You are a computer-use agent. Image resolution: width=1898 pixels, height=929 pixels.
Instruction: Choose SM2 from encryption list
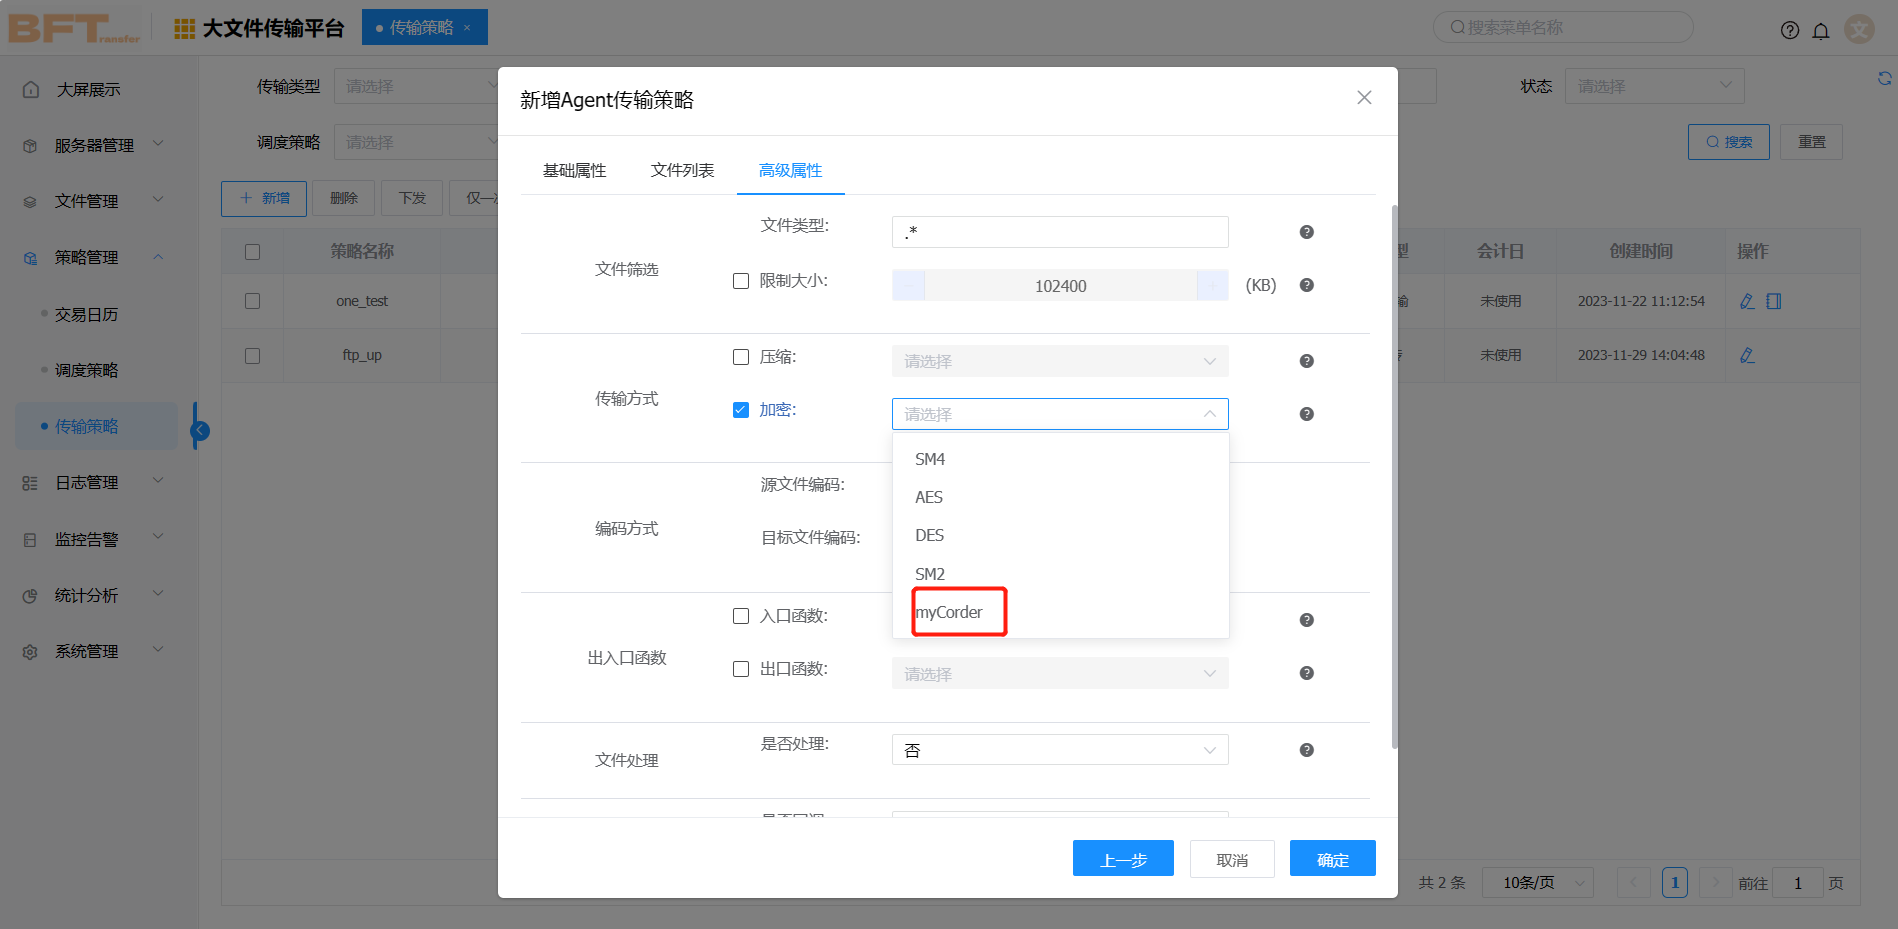click(x=1060, y=573)
